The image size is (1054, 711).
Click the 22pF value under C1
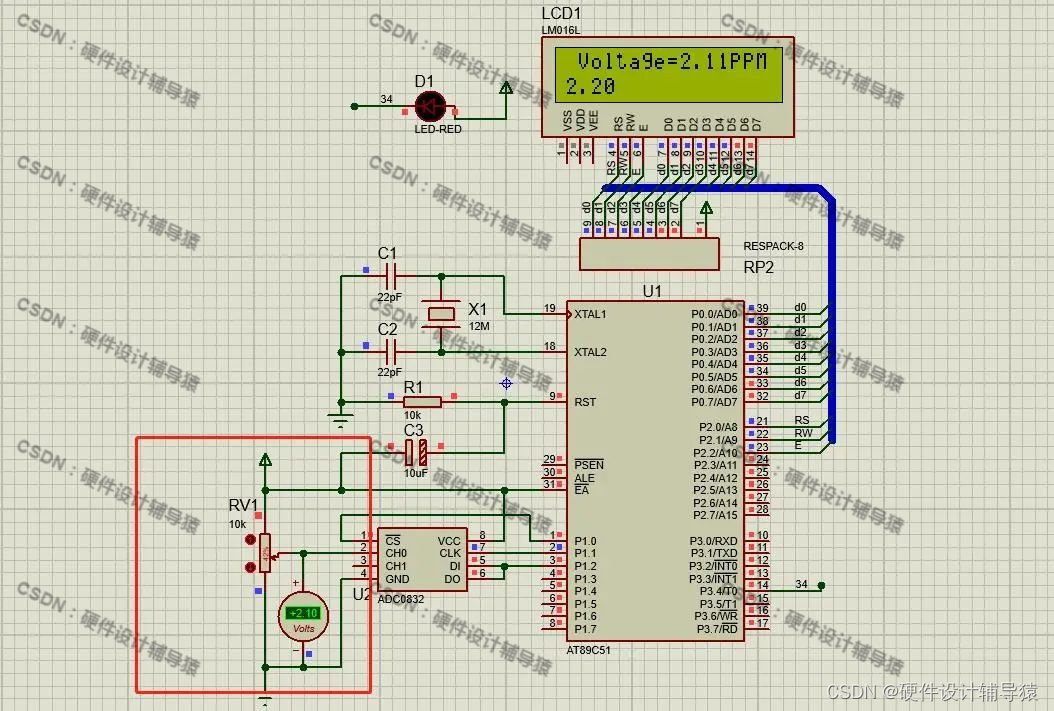[x=389, y=296]
